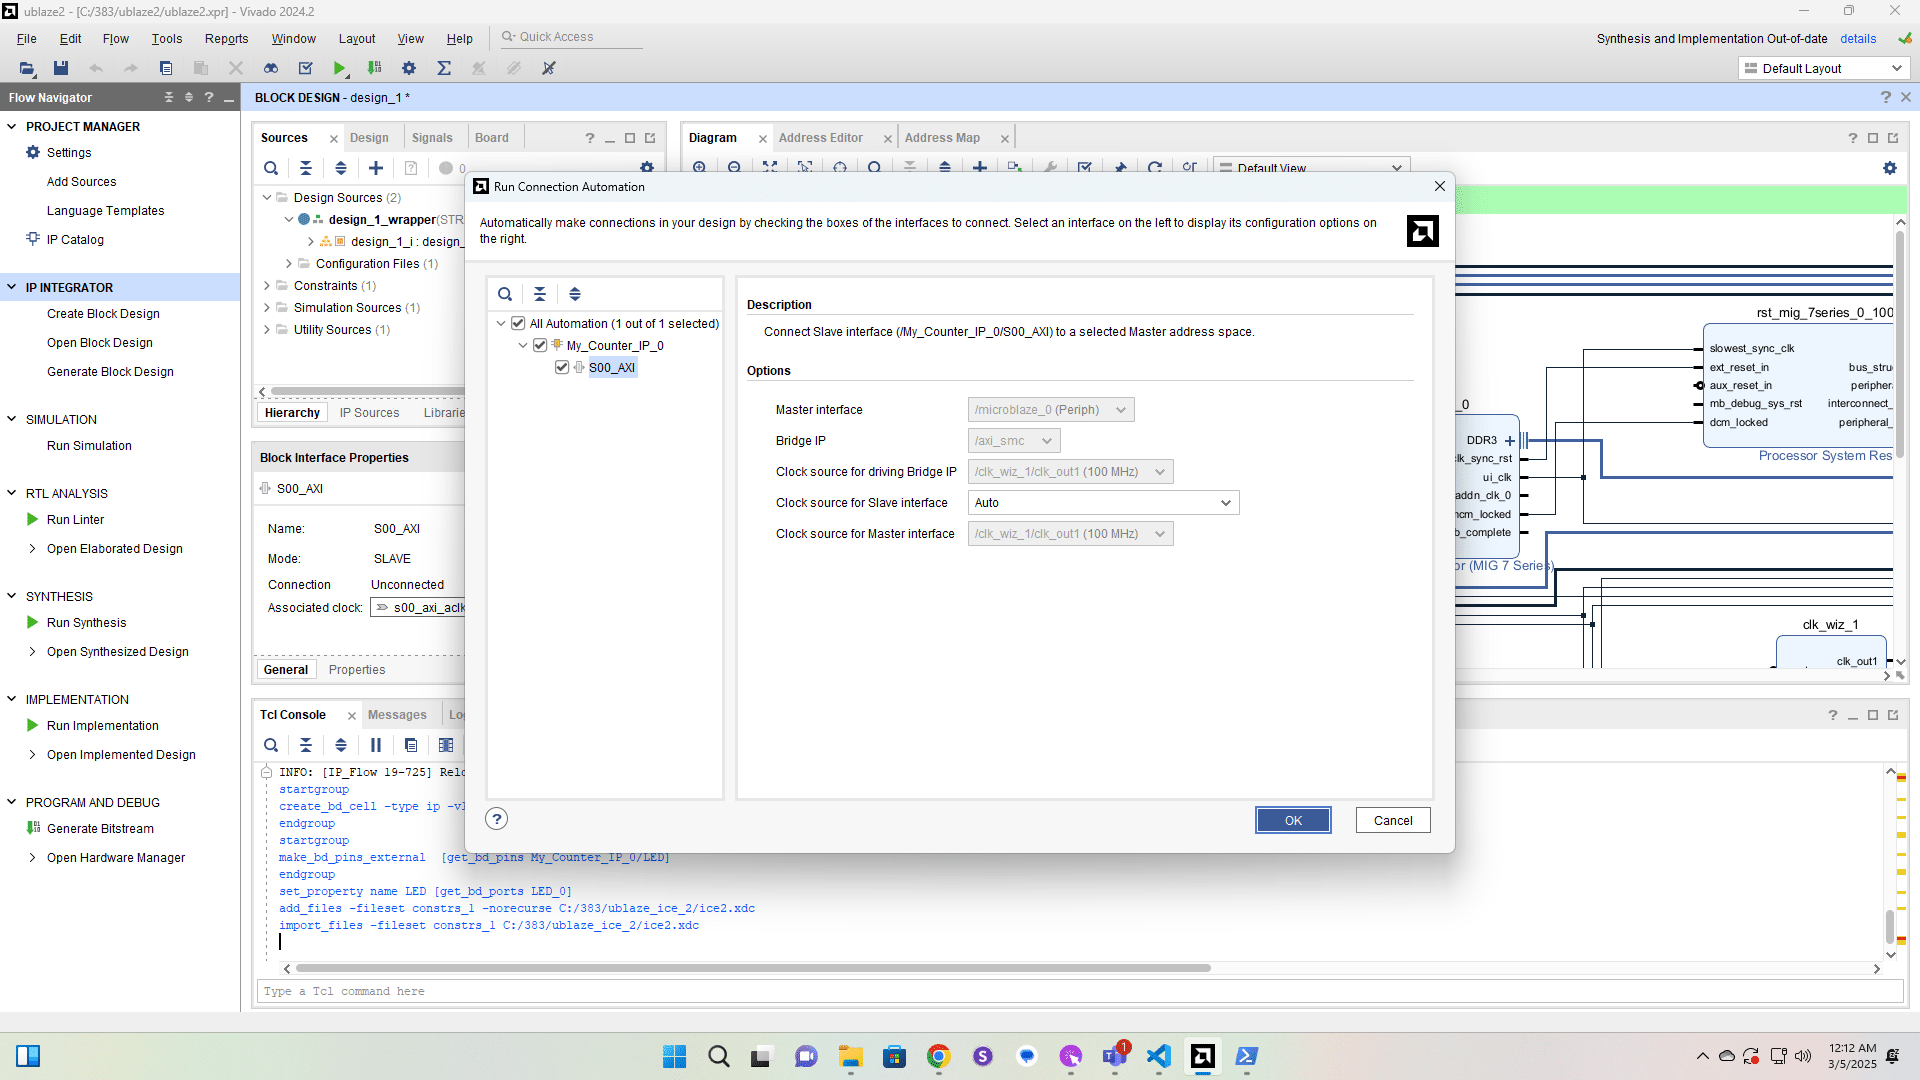Click the Tcl command input field
Viewport: 1920px width, 1080px height.
coord(1080,991)
